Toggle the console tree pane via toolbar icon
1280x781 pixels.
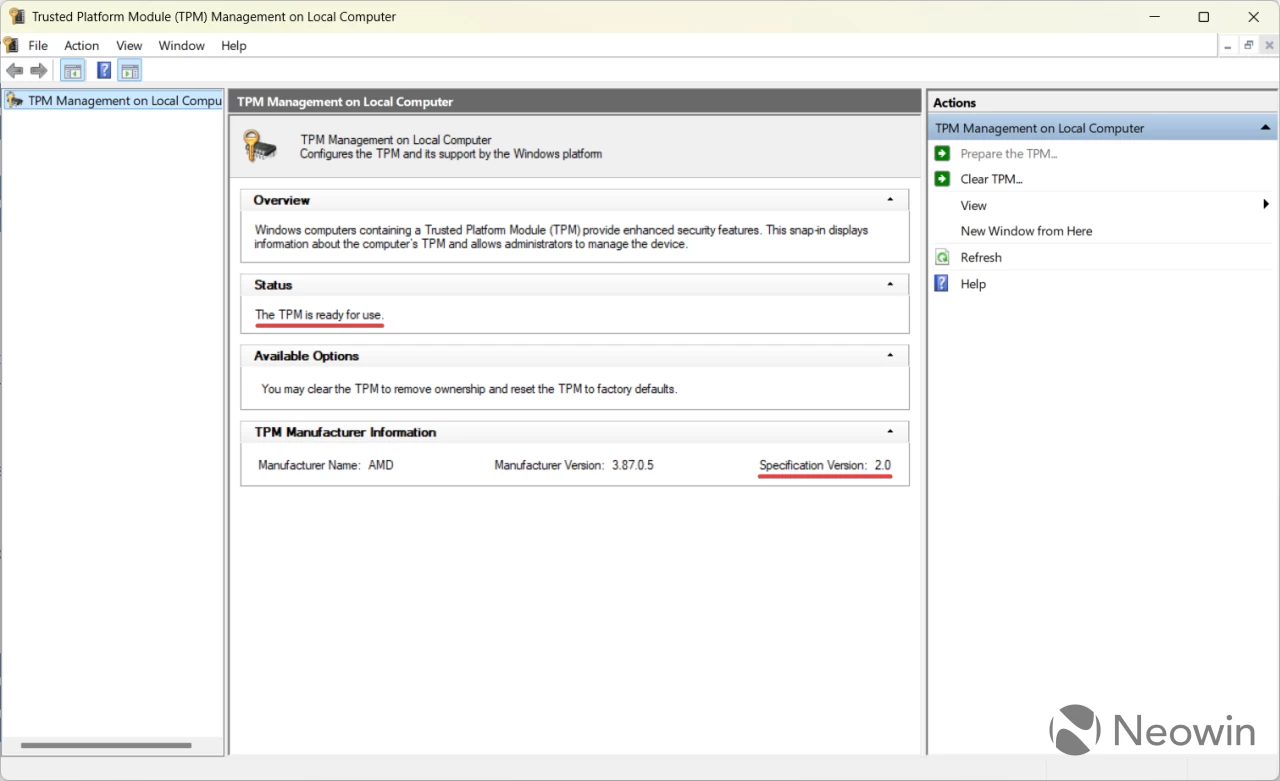tap(72, 70)
